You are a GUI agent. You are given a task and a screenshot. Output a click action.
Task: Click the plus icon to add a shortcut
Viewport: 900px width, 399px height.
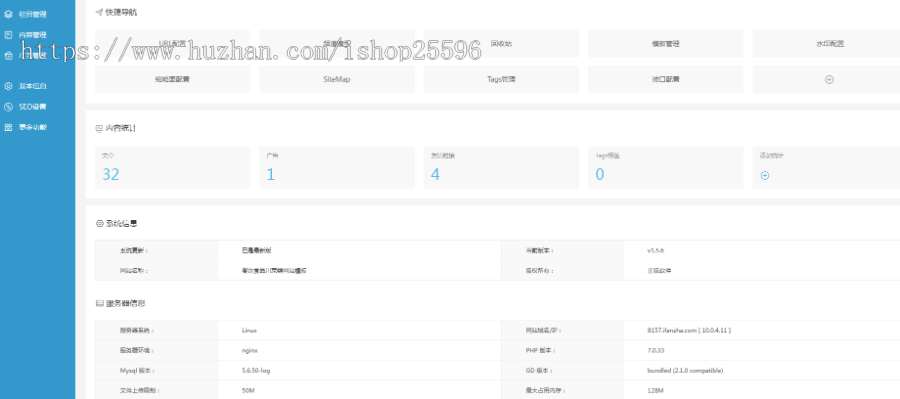tap(829, 80)
